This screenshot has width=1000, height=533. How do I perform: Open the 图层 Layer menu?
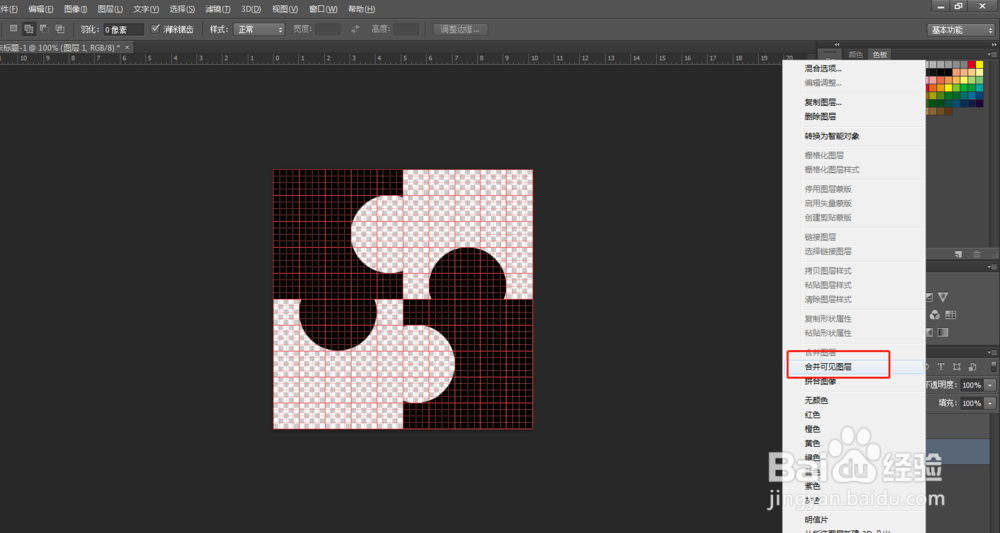pyautogui.click(x=110, y=9)
